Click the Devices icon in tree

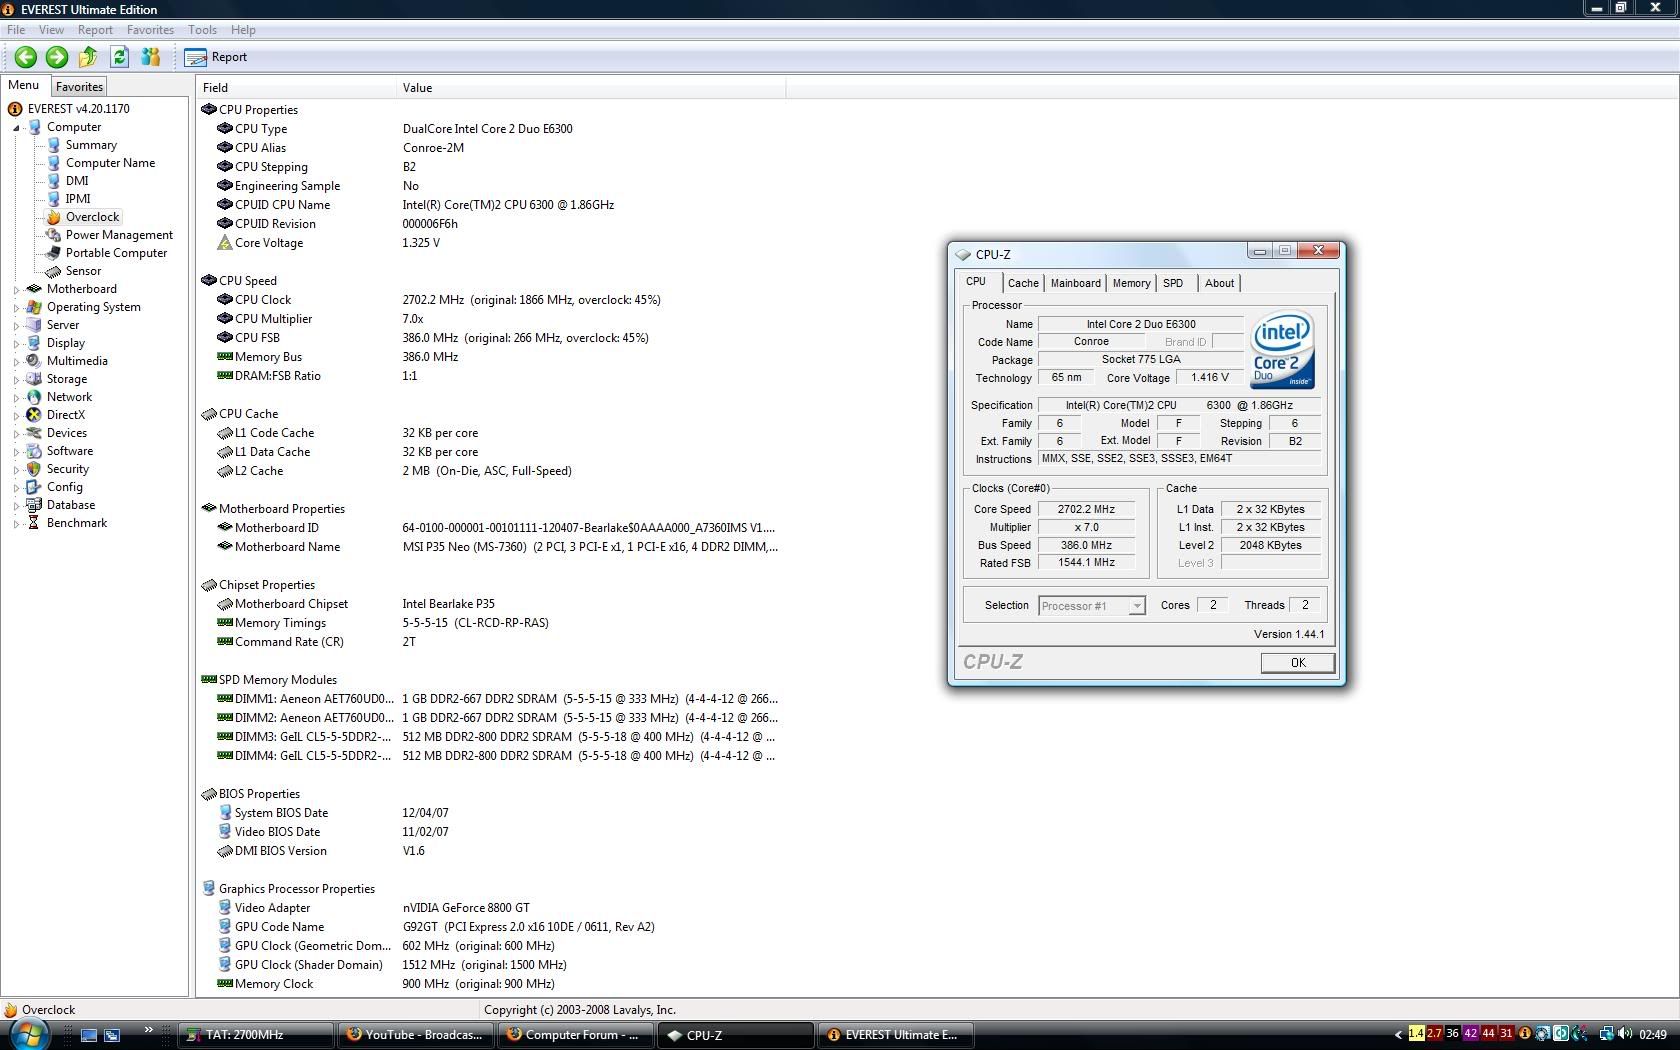34,433
